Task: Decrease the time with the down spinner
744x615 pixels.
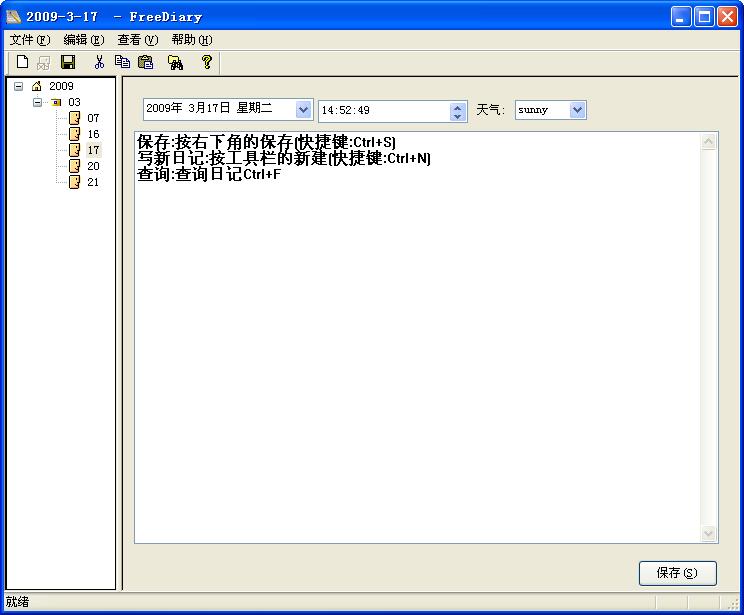Action: pyautogui.click(x=457, y=116)
